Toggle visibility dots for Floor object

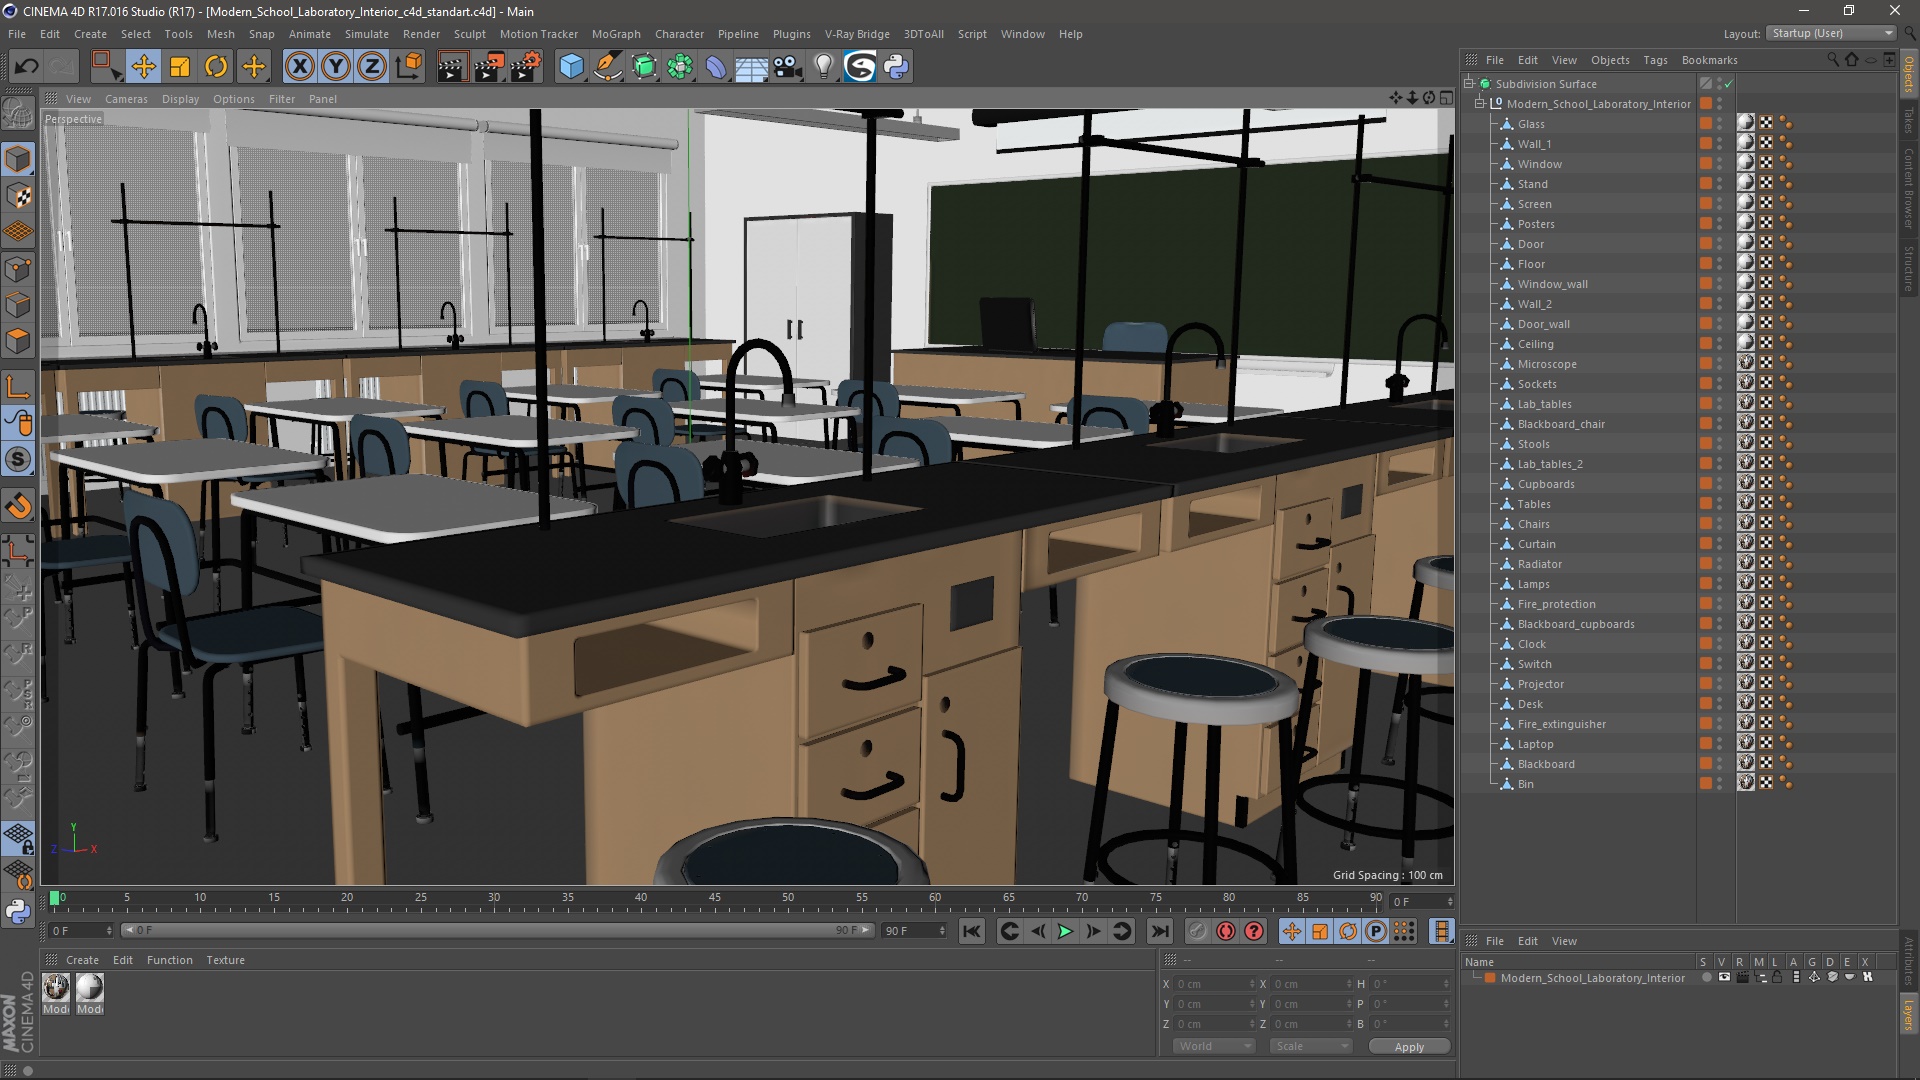coord(1720,264)
